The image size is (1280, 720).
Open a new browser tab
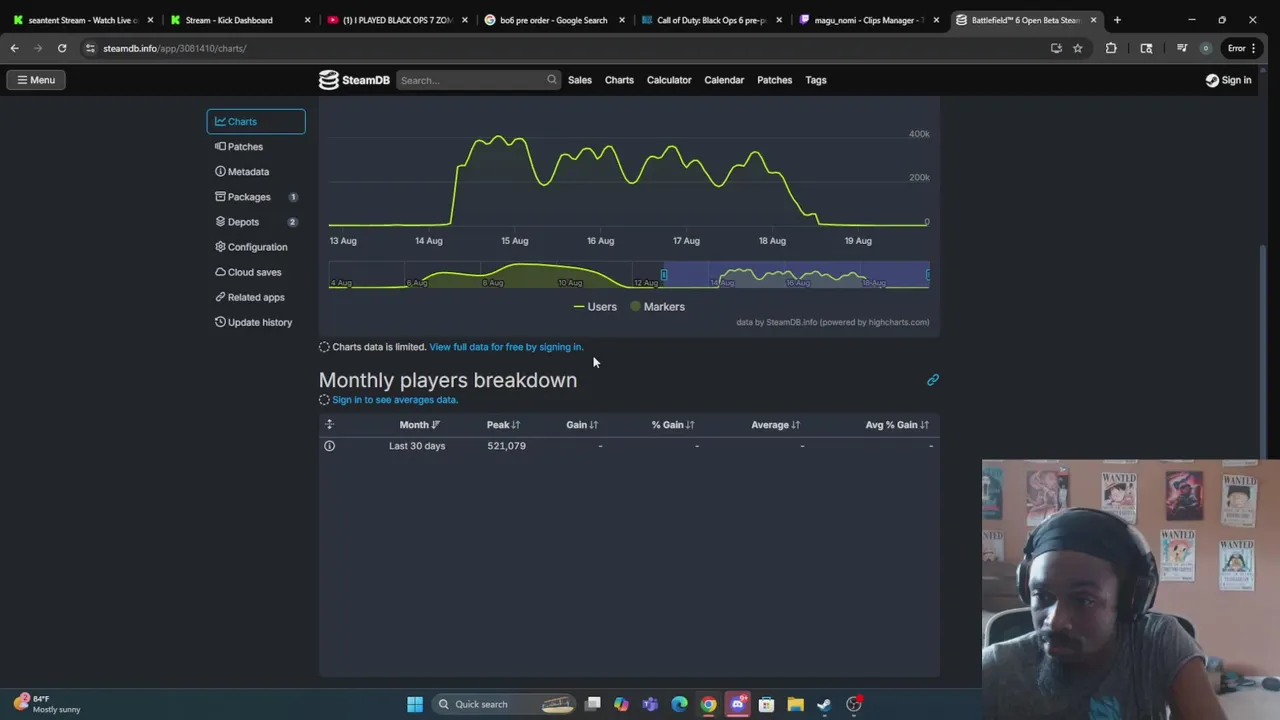click(x=1117, y=20)
